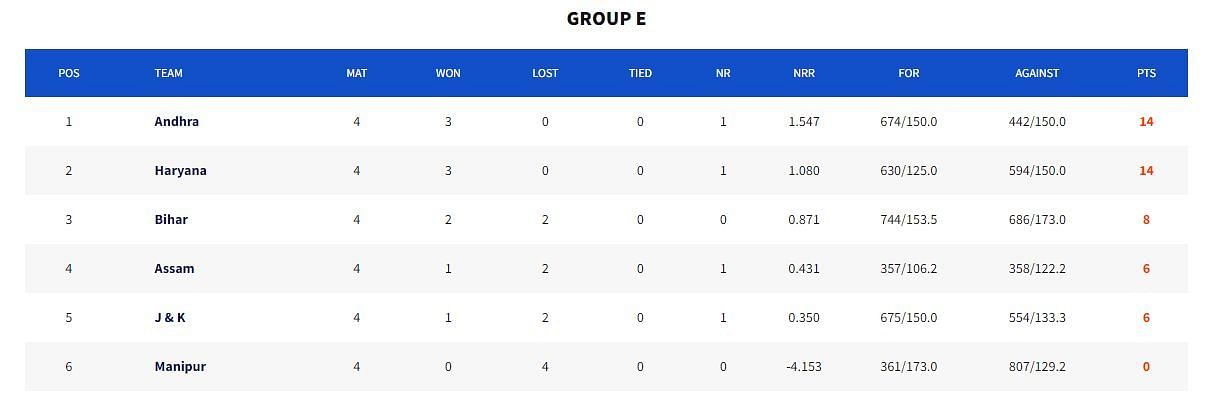Click Andhra's 1.547 net run rate

pos(803,122)
